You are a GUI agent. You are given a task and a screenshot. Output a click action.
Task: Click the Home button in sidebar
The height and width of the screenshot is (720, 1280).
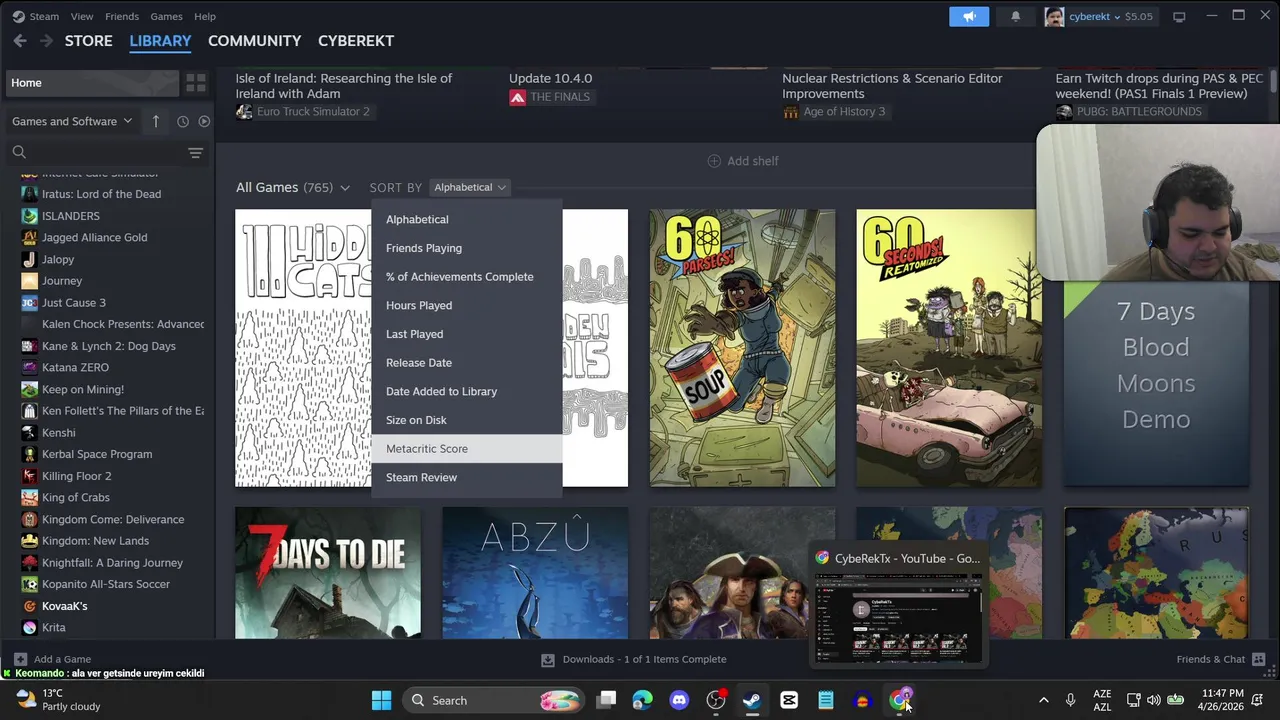[x=92, y=83]
